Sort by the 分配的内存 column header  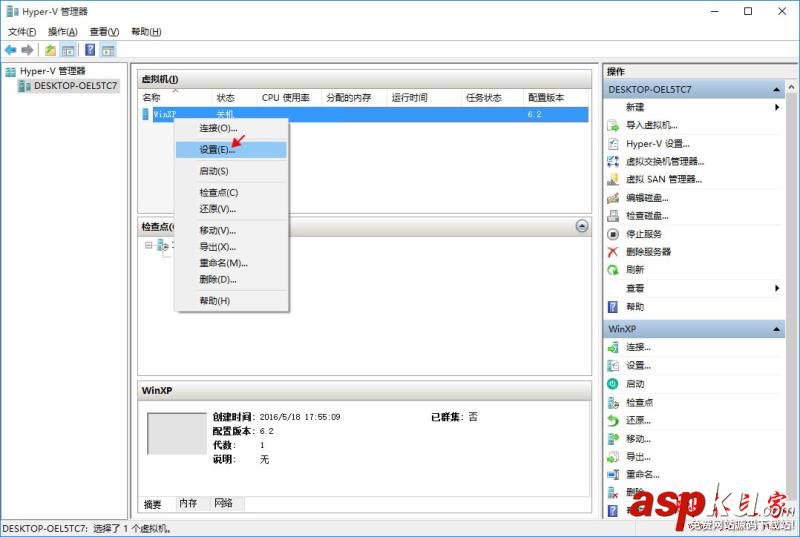[x=354, y=97]
